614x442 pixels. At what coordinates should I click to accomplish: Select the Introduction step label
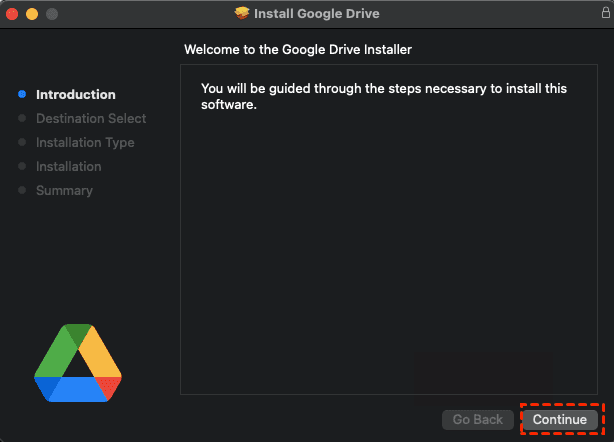[x=76, y=95]
